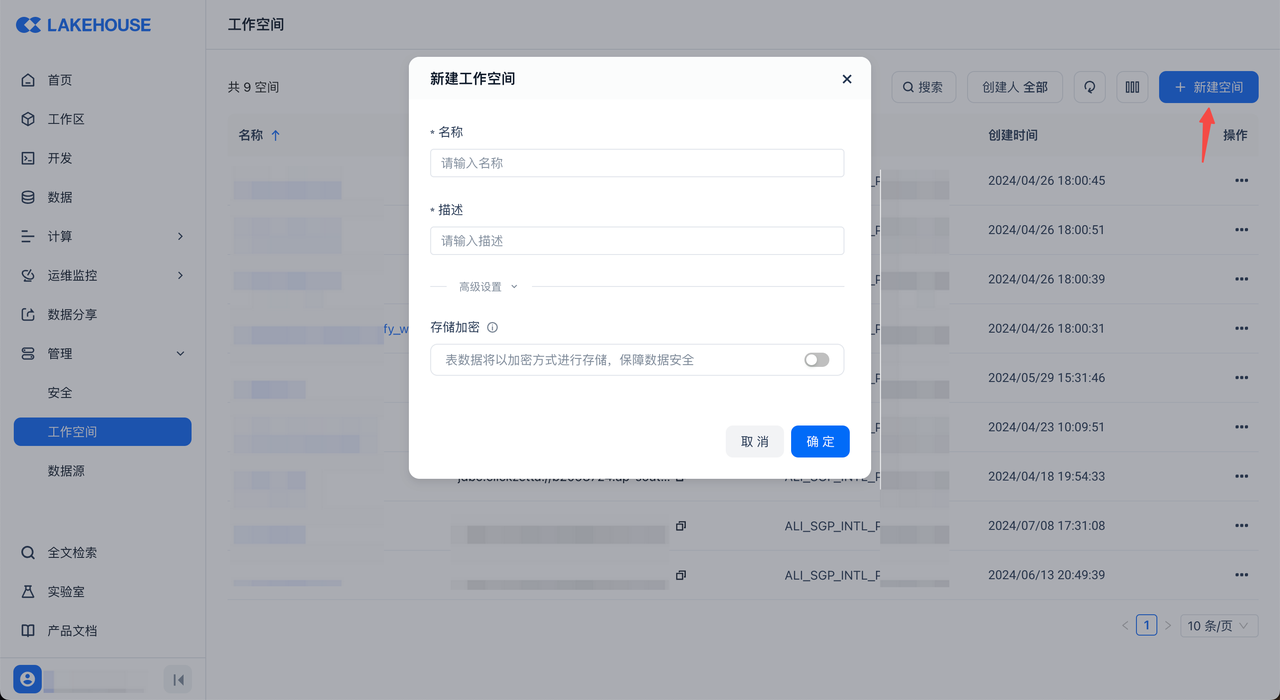Open the 创建人 全部 filter dropdown

click(x=1014, y=87)
